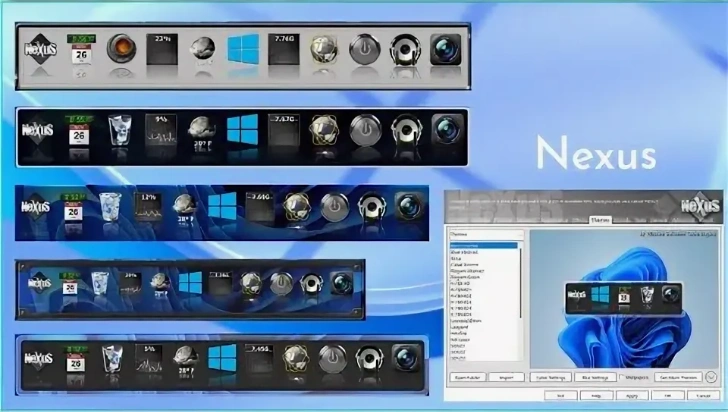
Task: Click the Recycle Bin in the dialog preview dock
Action: pyautogui.click(x=647, y=295)
